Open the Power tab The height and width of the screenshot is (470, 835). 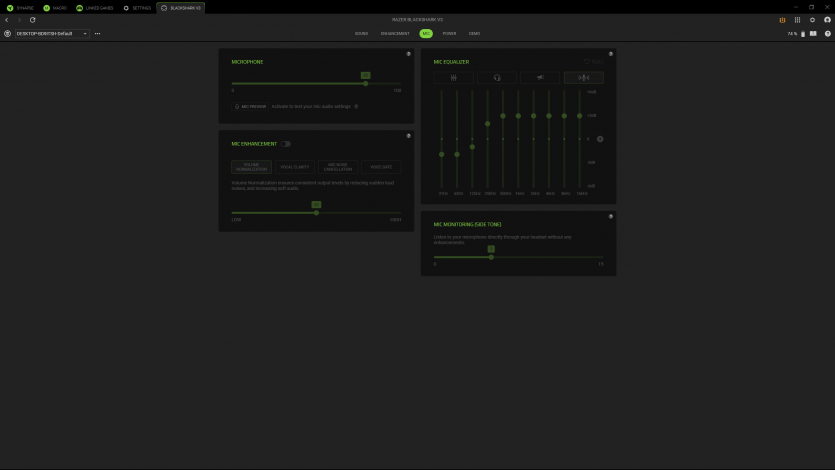449,33
